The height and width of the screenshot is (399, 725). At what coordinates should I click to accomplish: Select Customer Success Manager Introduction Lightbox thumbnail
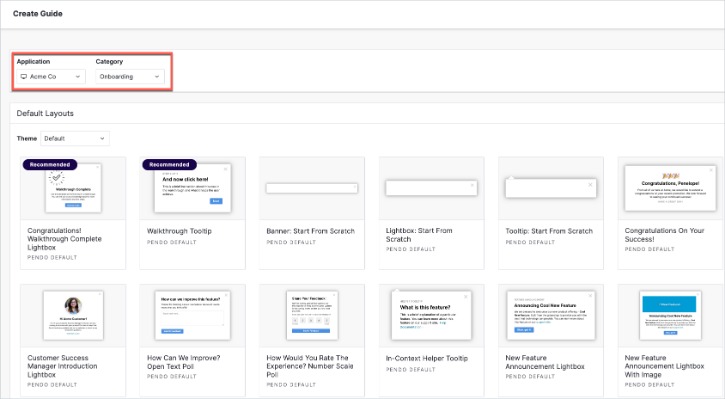pos(73,316)
